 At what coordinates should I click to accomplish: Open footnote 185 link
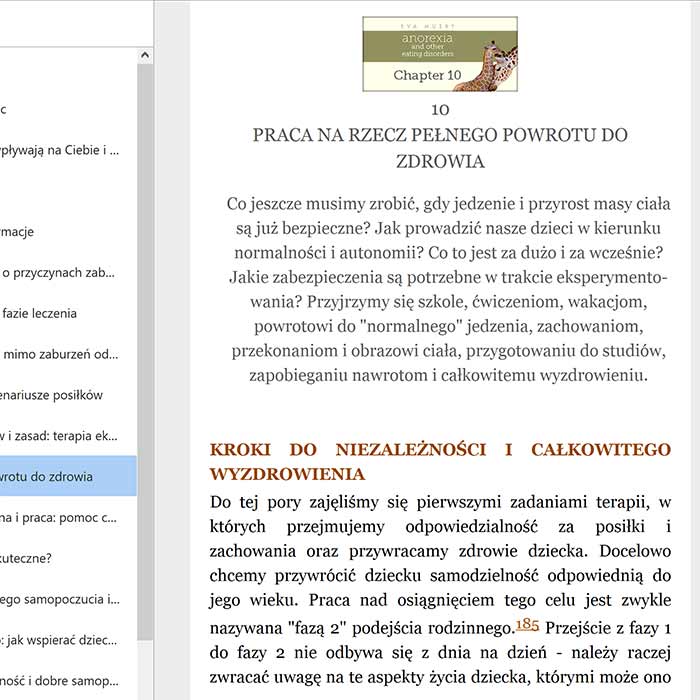coord(527,625)
